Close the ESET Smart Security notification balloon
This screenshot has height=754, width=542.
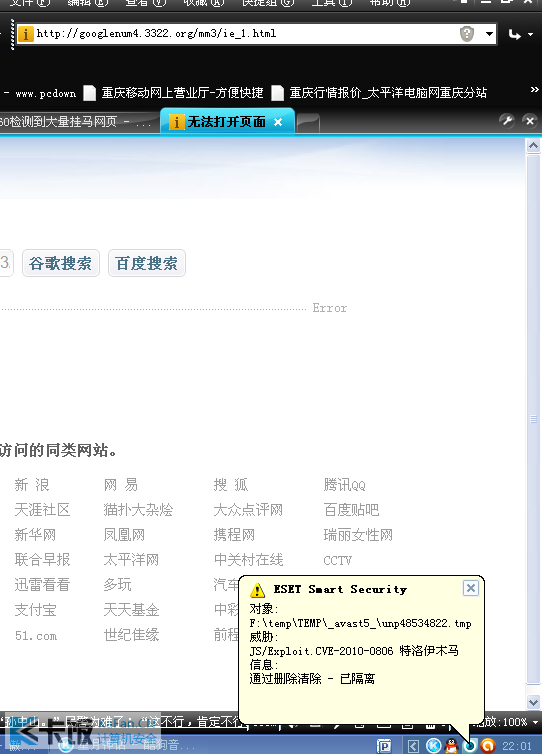[470, 588]
